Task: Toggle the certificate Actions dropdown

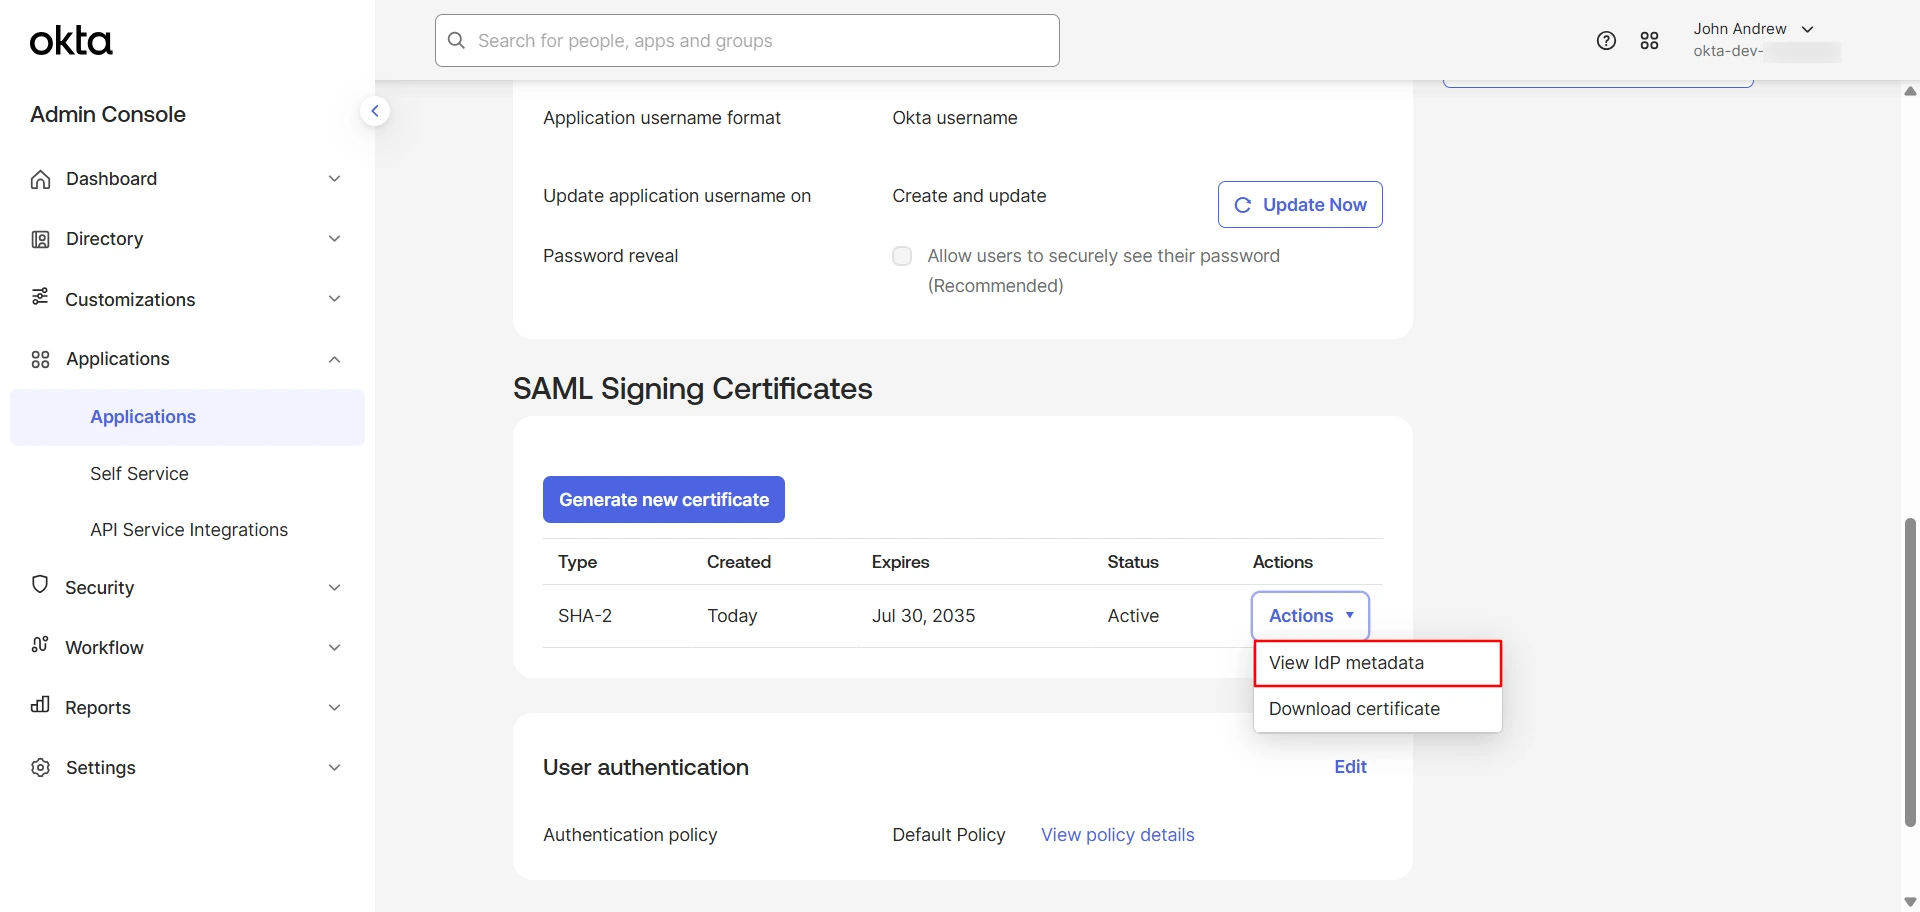Action: pyautogui.click(x=1310, y=616)
